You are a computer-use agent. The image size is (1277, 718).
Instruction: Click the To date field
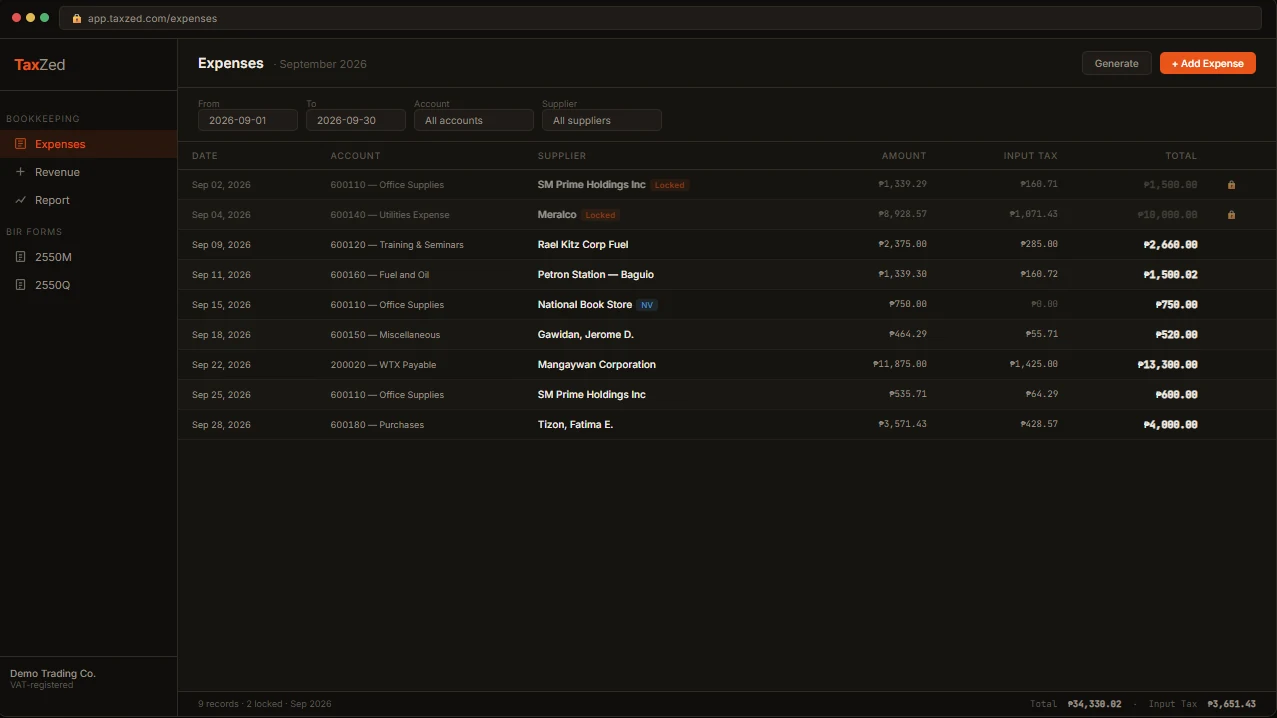pyautogui.click(x=356, y=120)
